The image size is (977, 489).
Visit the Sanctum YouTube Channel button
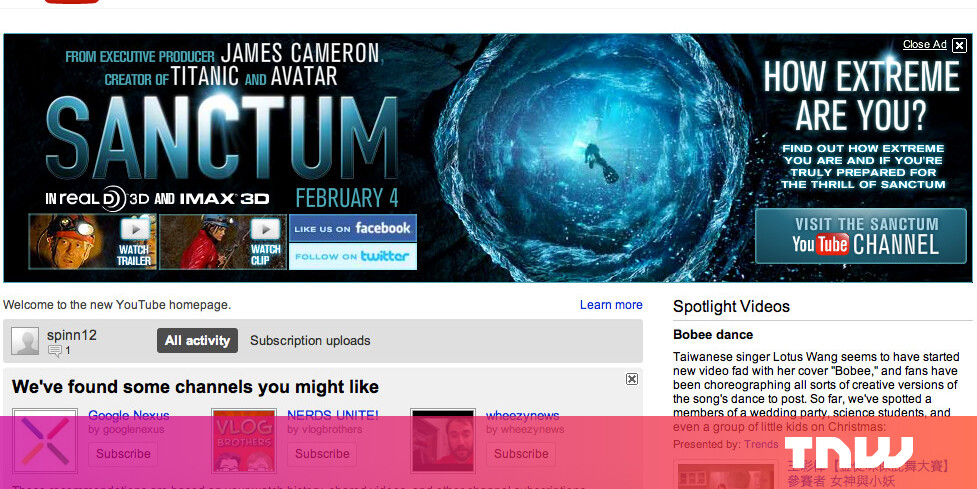(x=860, y=236)
